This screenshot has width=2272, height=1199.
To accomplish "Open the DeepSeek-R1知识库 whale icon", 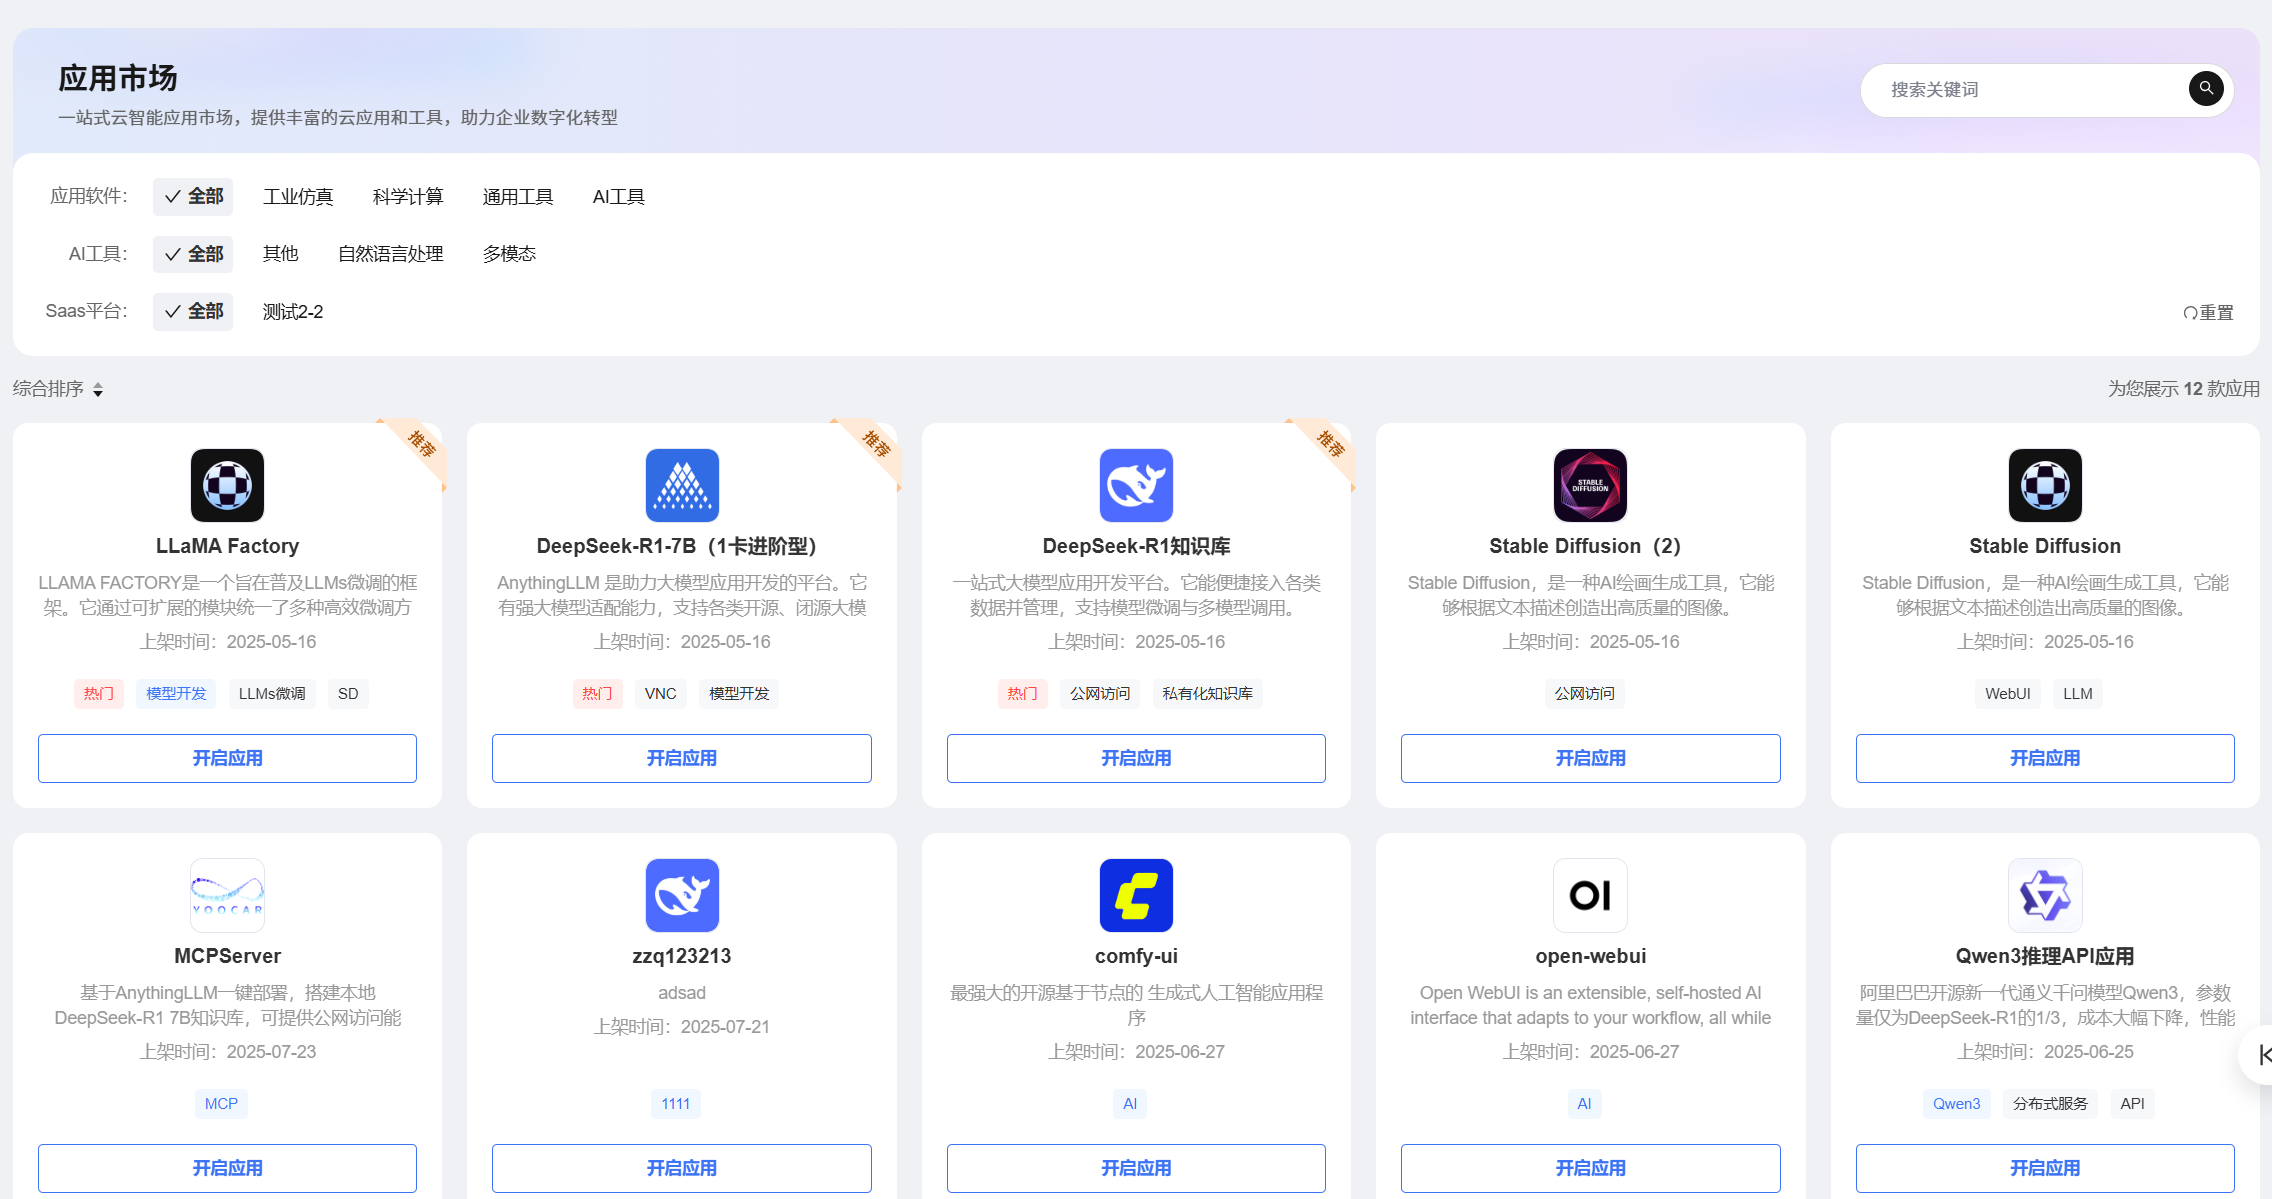I will [x=1136, y=486].
